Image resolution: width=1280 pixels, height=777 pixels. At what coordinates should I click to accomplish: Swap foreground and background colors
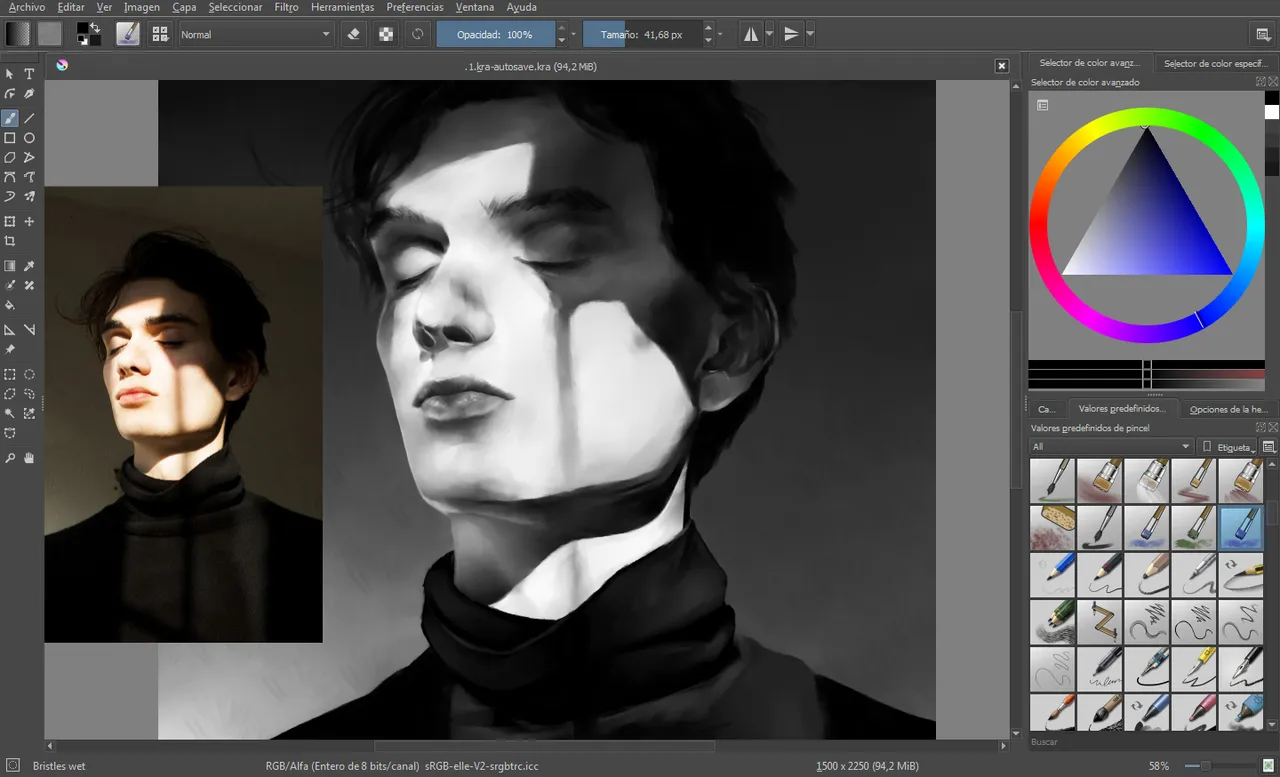tap(95, 27)
